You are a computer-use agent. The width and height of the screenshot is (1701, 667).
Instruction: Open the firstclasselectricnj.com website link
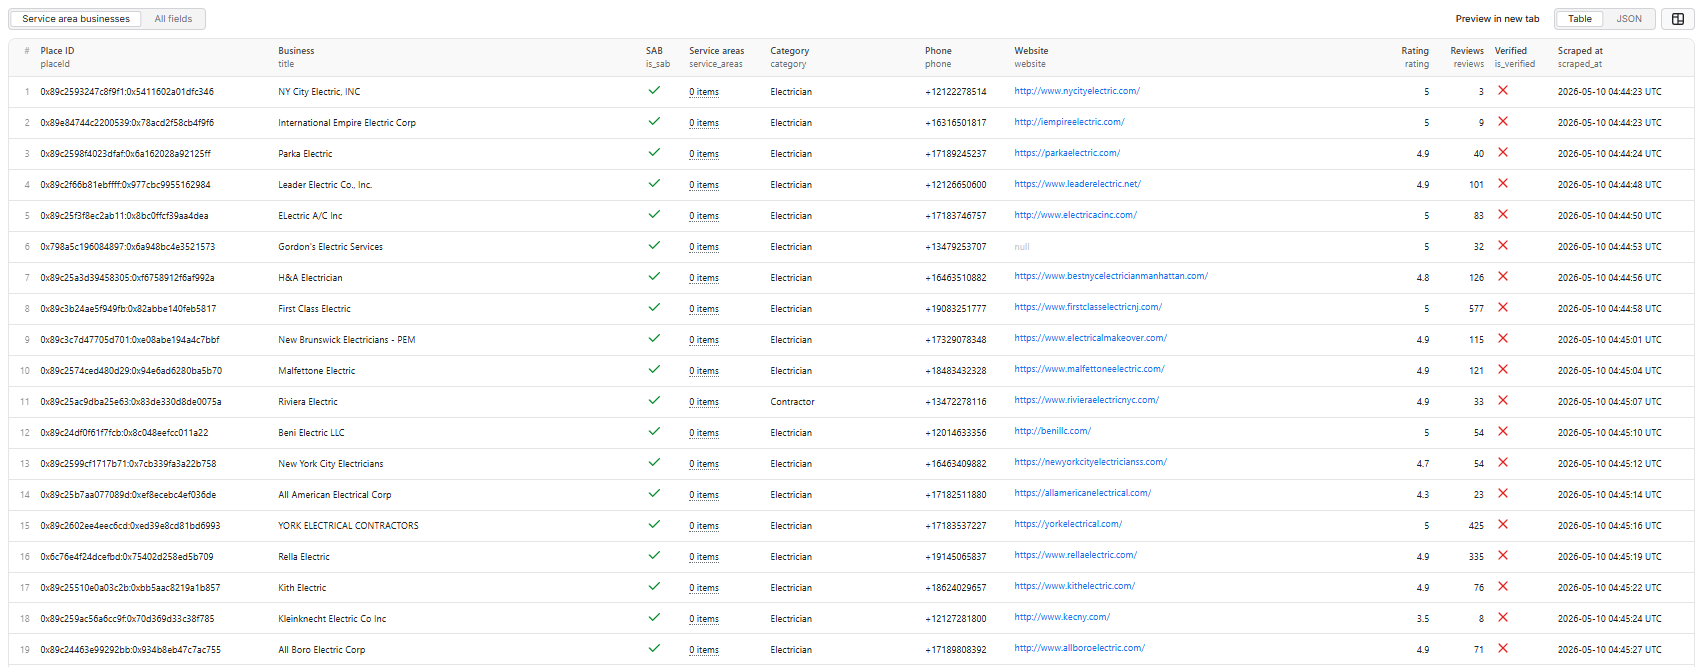(1088, 307)
